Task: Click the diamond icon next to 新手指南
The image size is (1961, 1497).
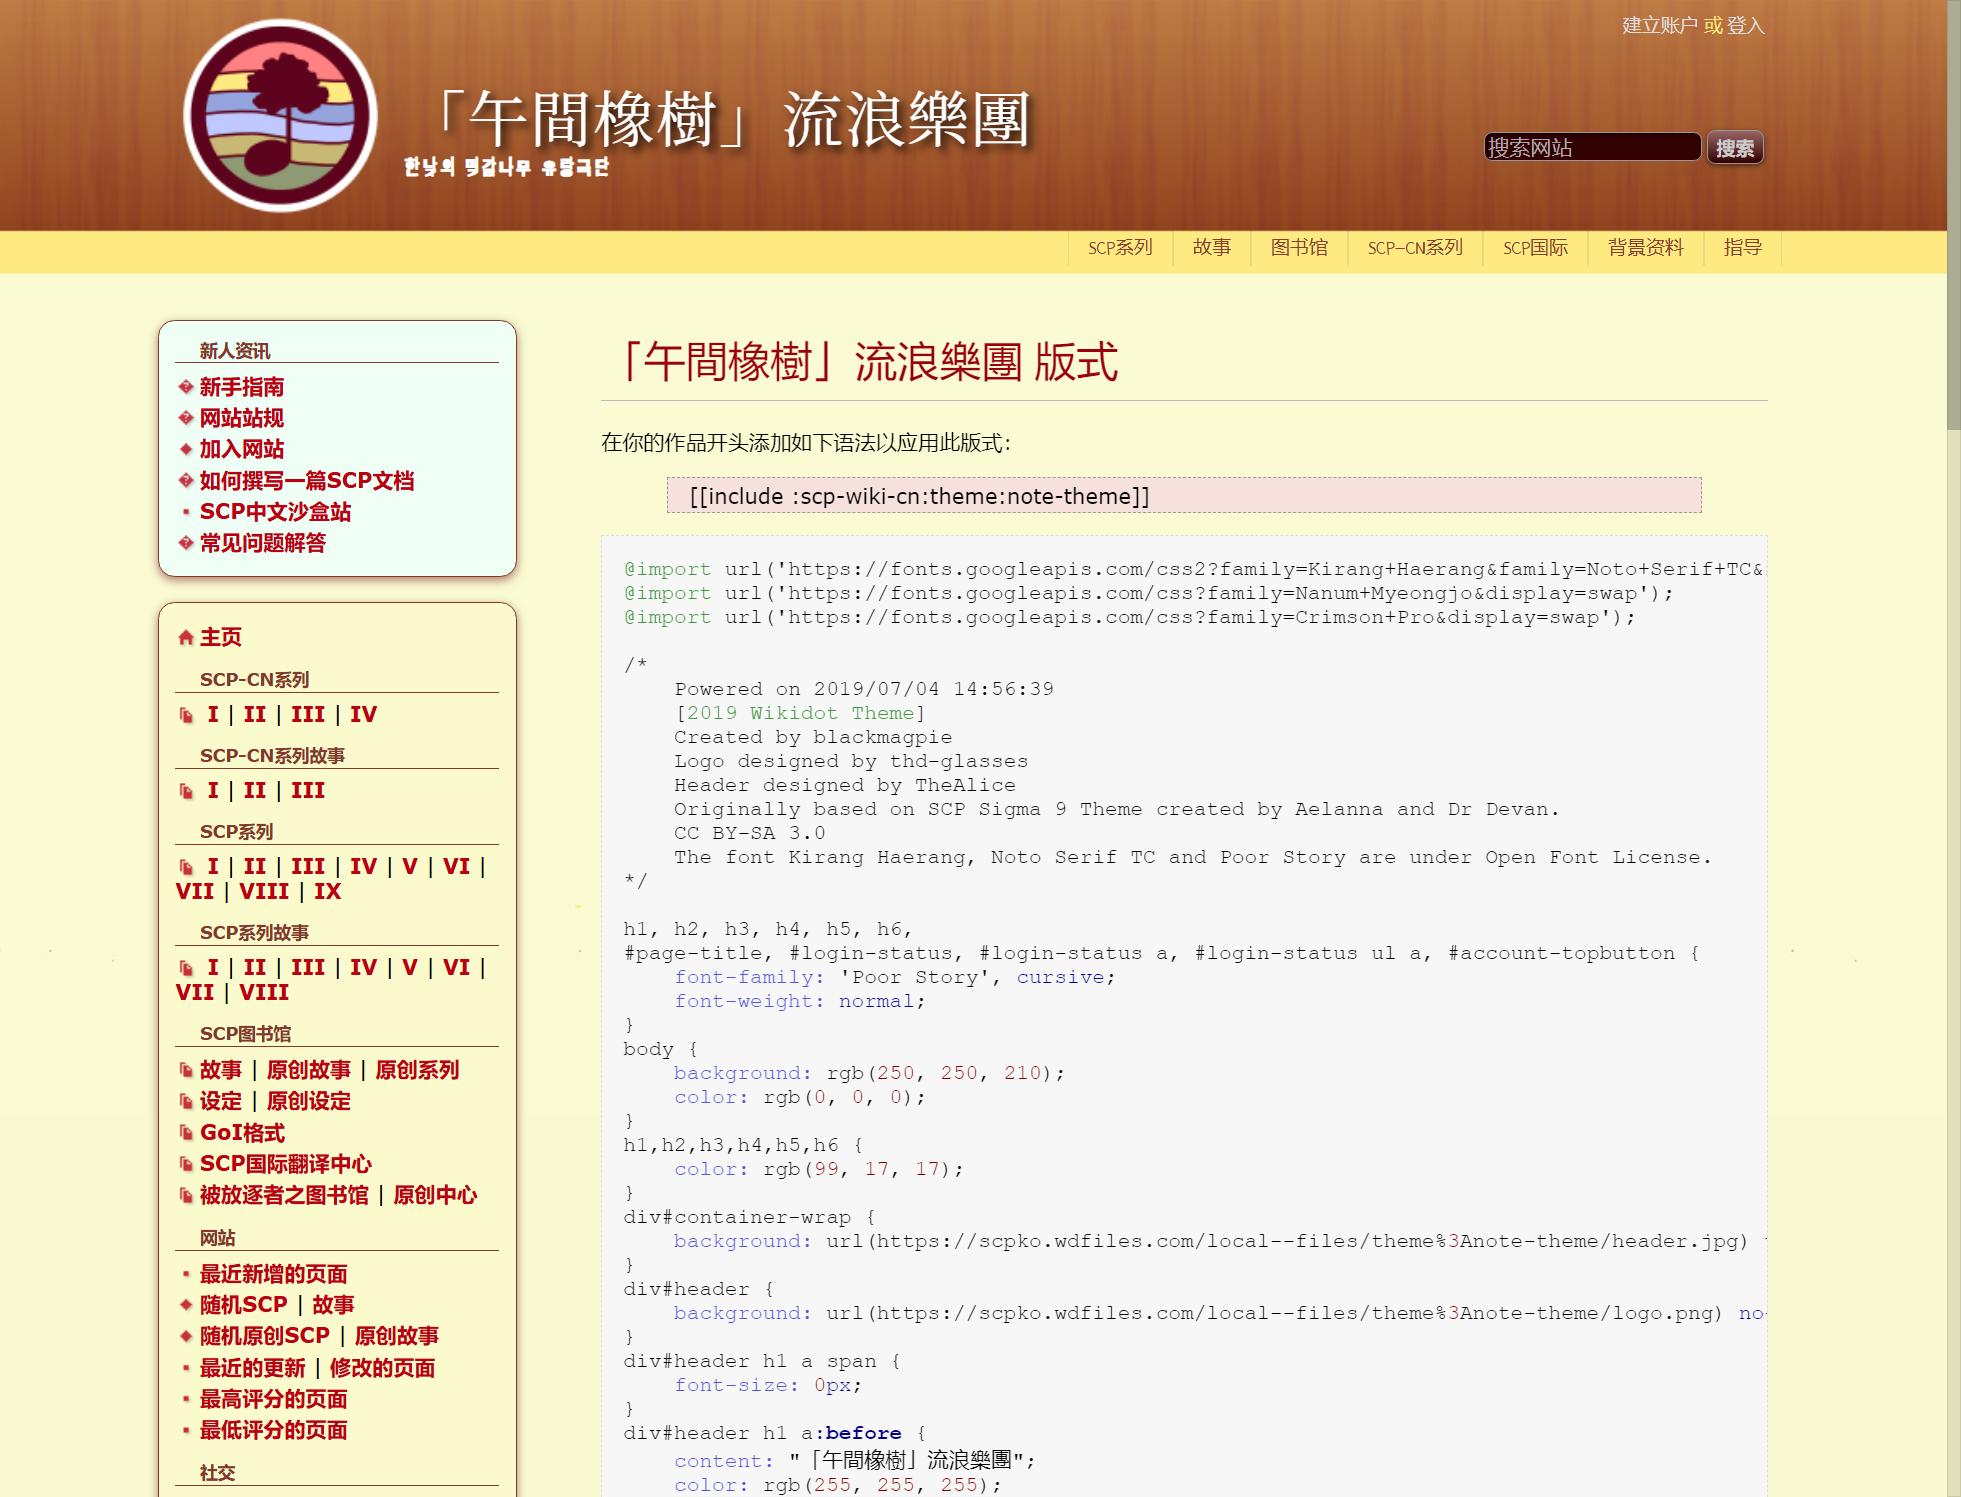Action: click(x=185, y=387)
